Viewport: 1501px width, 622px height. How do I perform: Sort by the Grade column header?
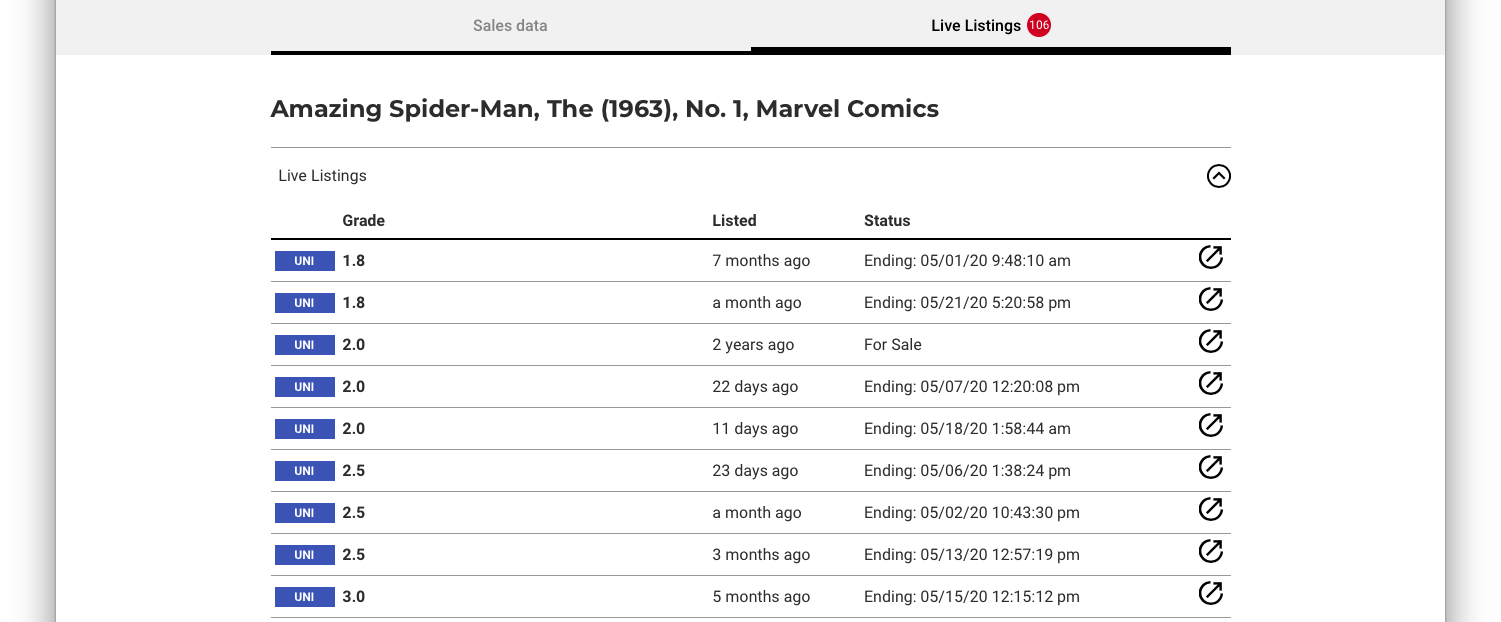(x=363, y=220)
